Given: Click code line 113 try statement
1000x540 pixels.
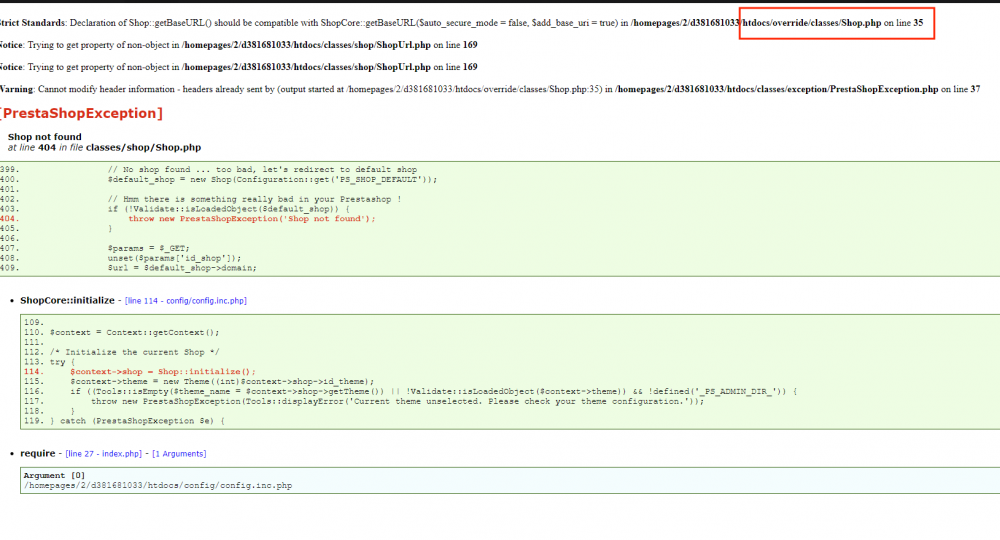Looking at the screenshot, I should 62,362.
